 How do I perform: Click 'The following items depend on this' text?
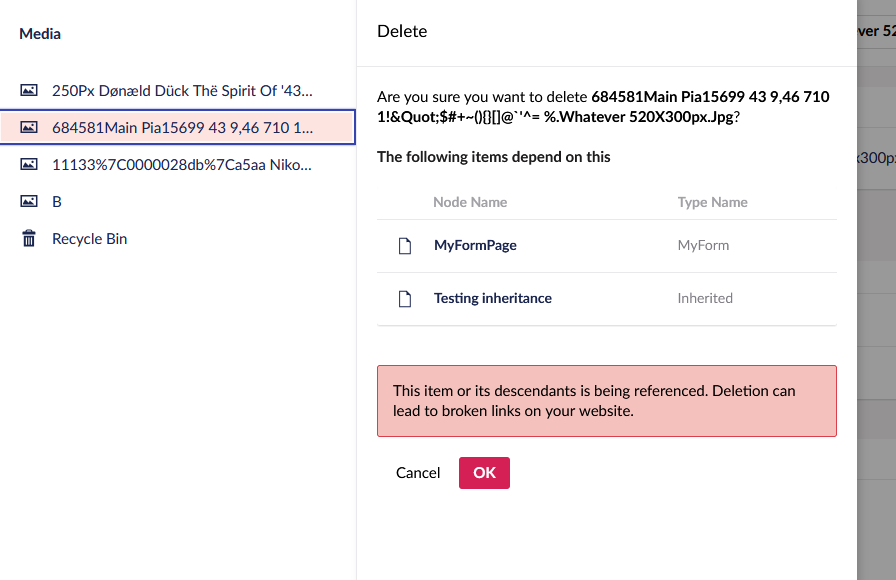(494, 157)
